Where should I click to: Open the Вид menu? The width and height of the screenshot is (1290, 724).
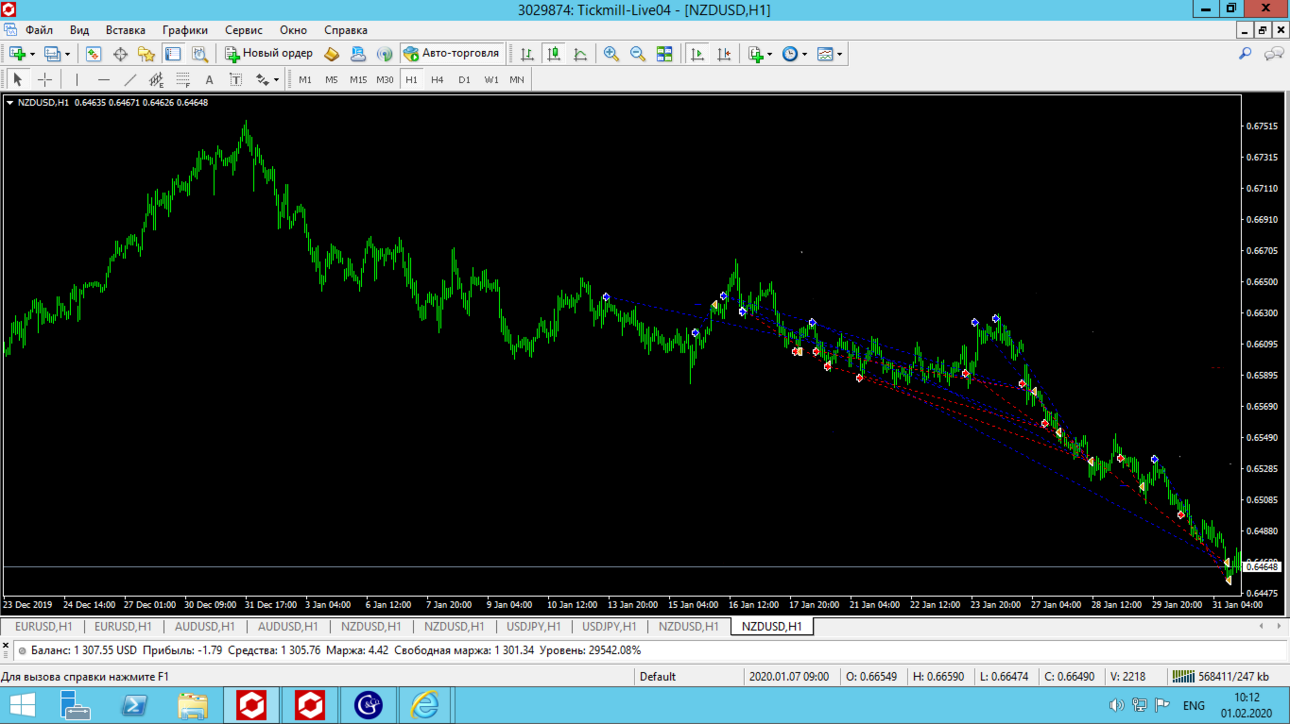[79, 30]
